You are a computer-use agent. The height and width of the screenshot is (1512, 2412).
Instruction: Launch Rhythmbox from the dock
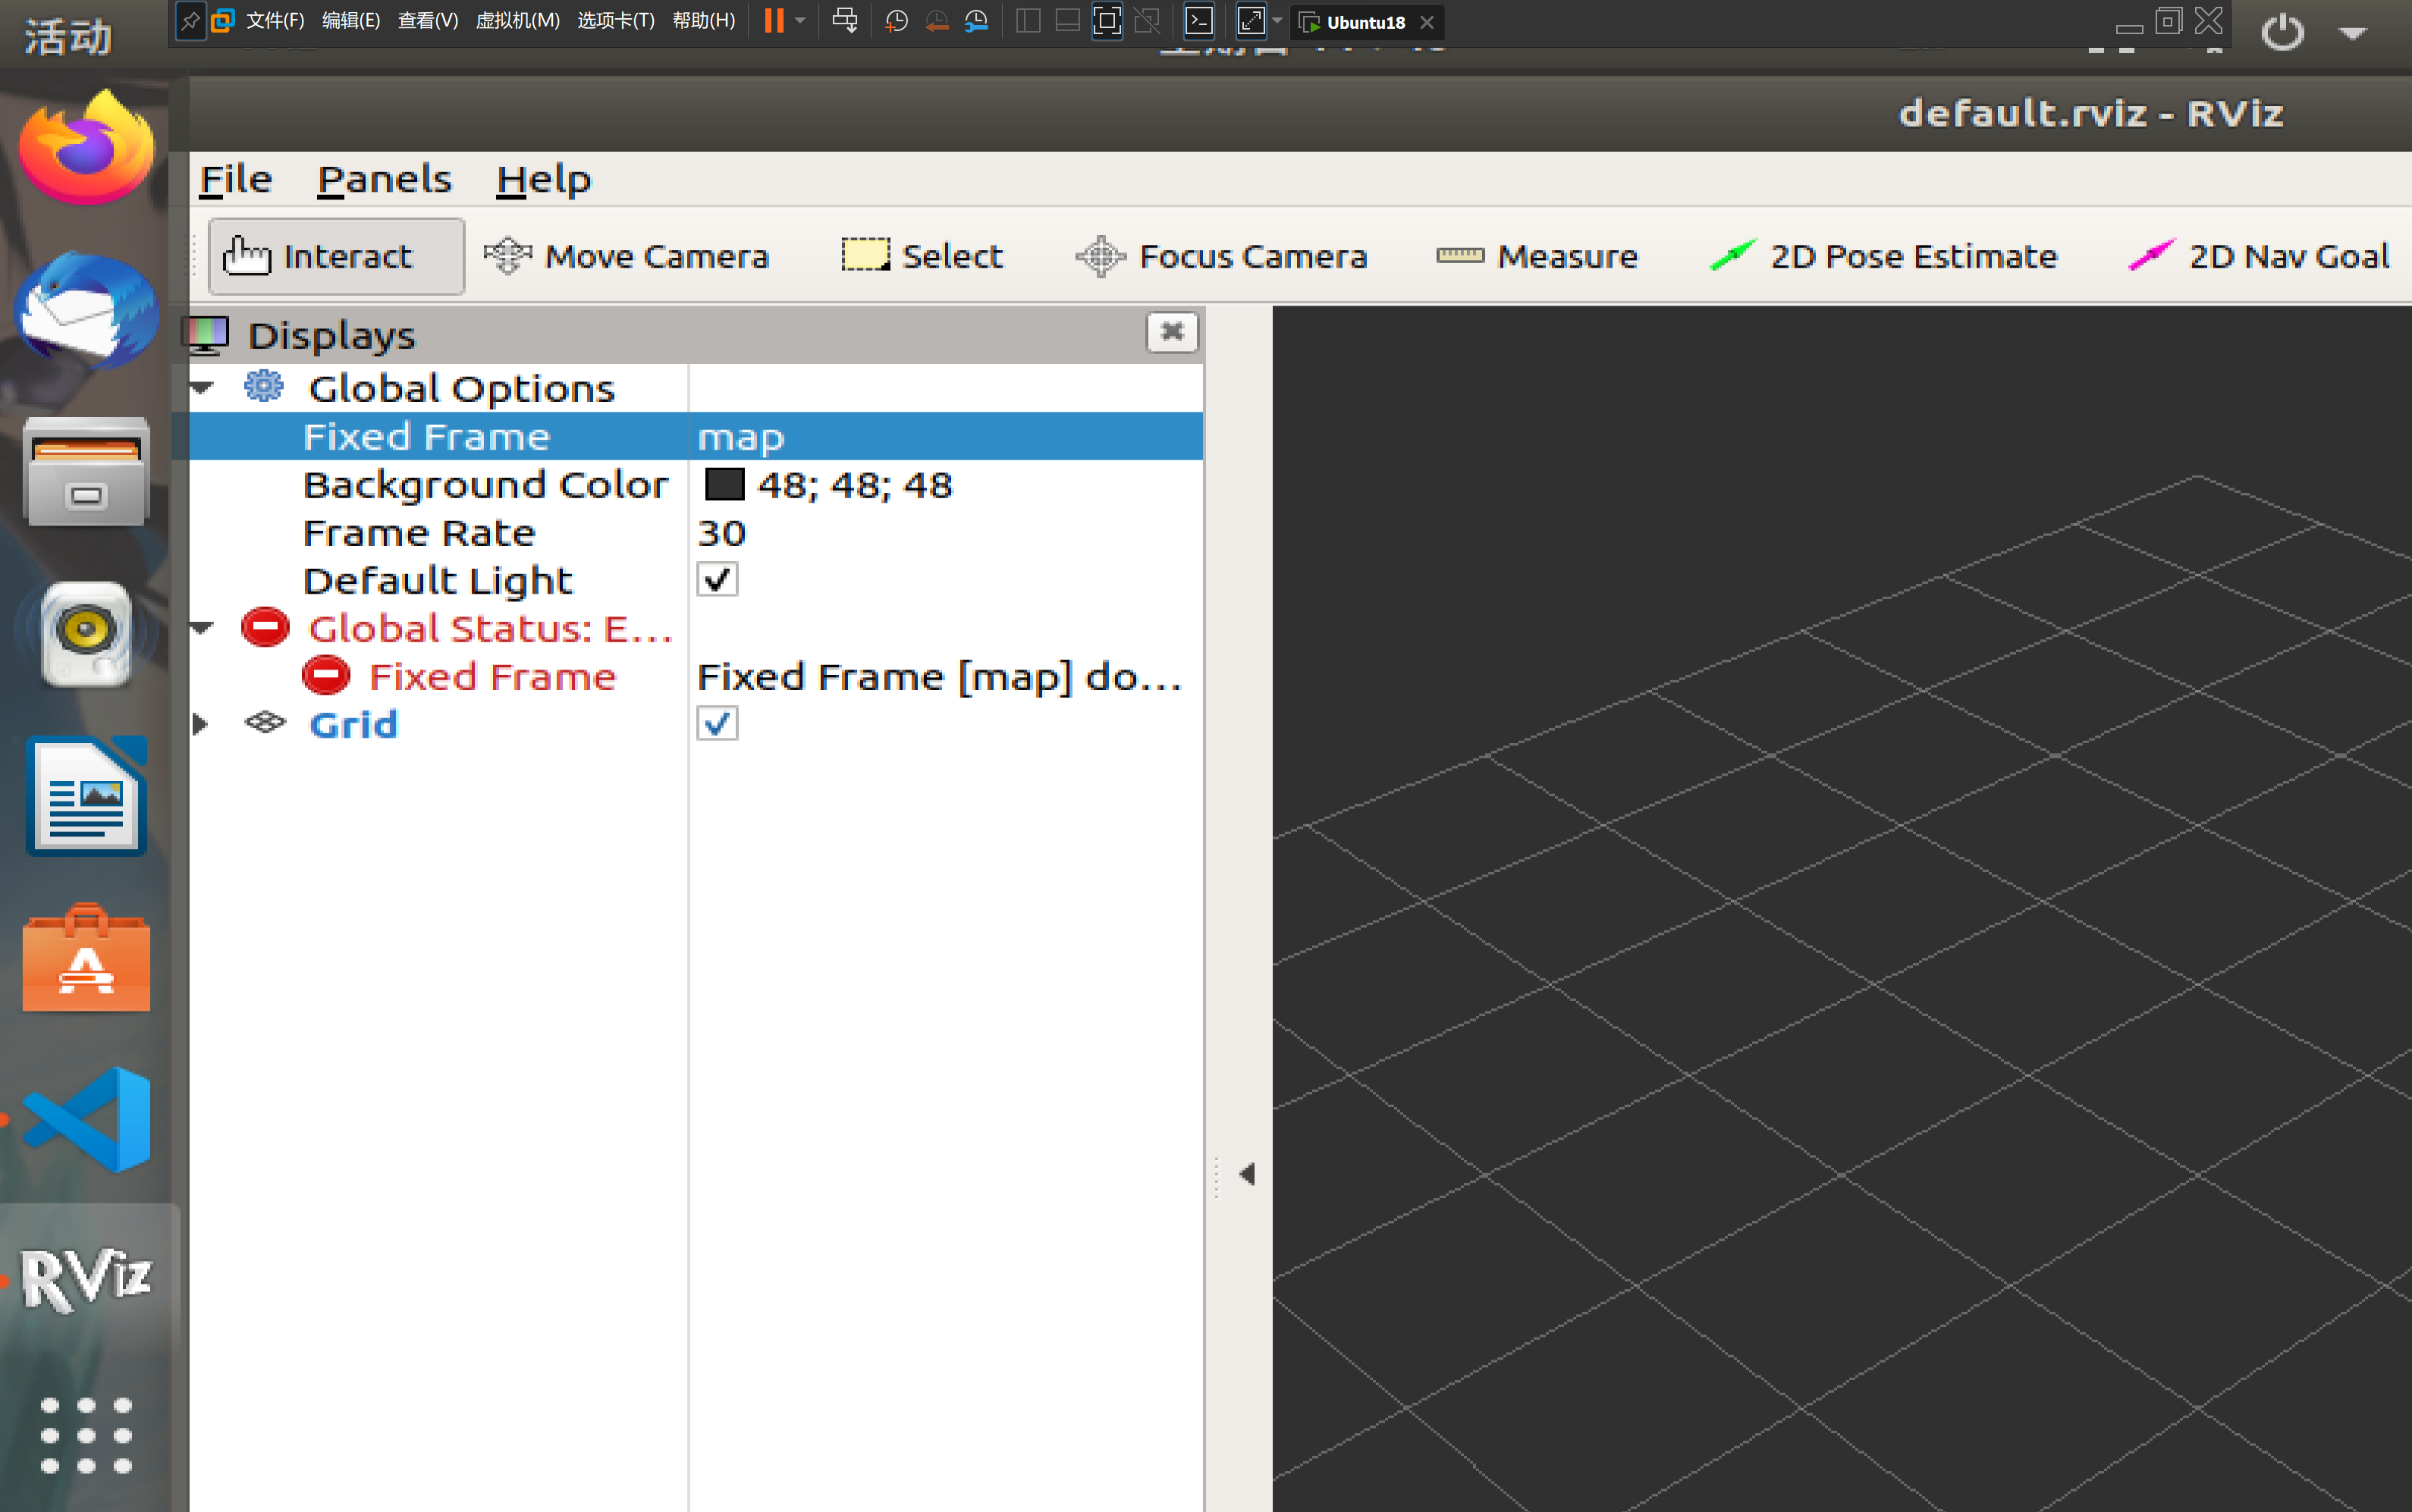point(87,634)
